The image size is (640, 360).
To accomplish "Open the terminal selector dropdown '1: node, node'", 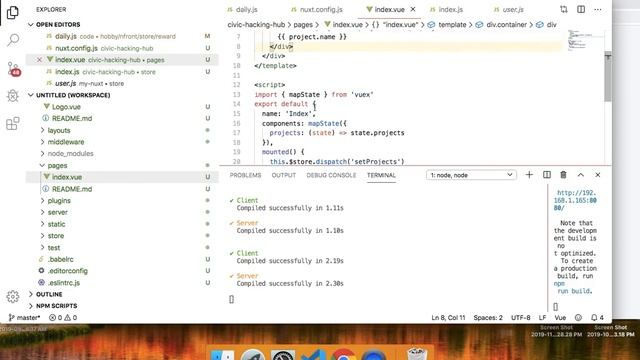I will (x=471, y=175).
